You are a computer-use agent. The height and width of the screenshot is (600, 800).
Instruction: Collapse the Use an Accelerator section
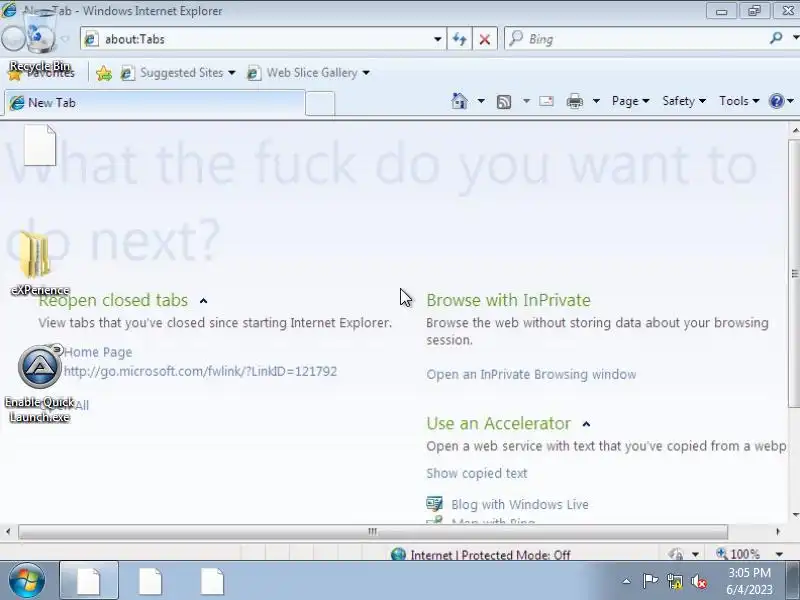point(586,424)
